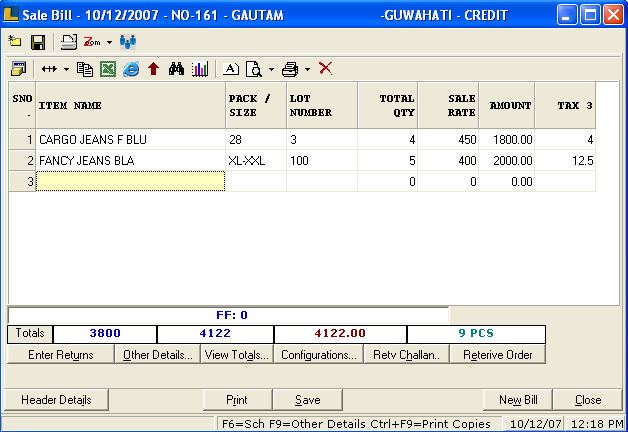
Task: Click the 10/12/07 status bar date
Action: pyautogui.click(x=535, y=424)
